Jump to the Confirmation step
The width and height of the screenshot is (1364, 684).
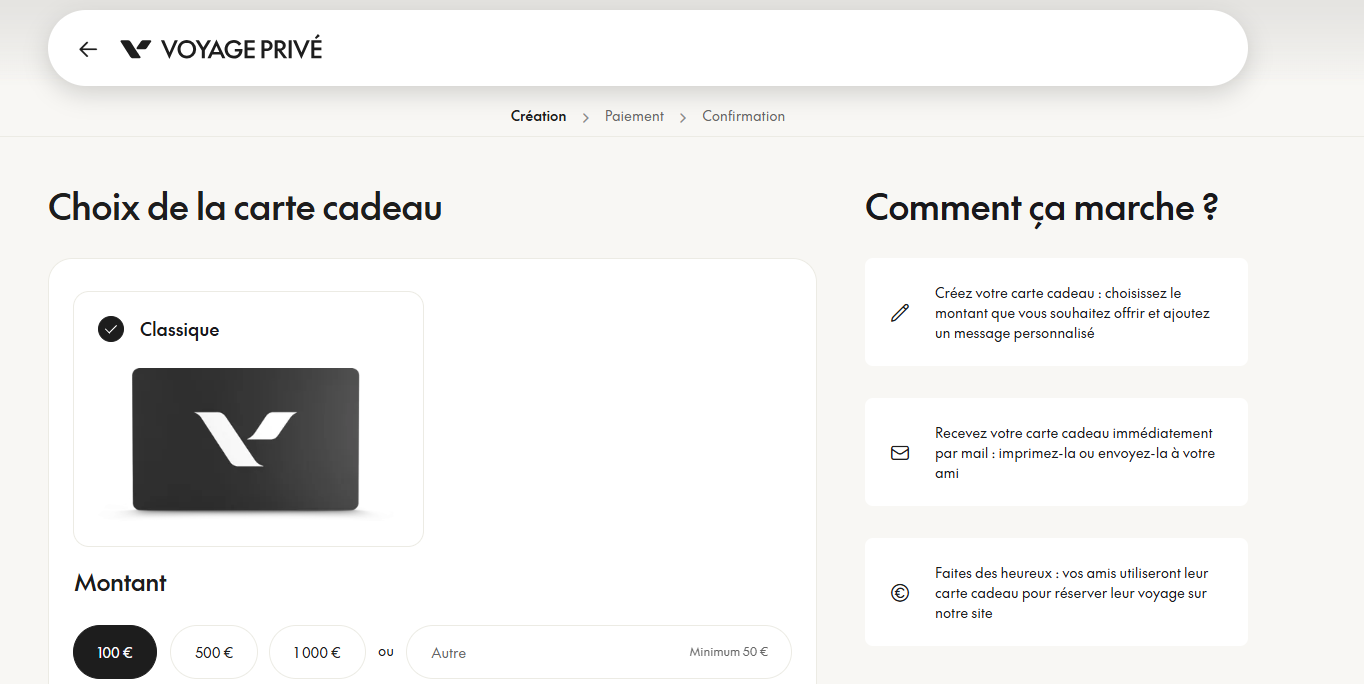743,116
